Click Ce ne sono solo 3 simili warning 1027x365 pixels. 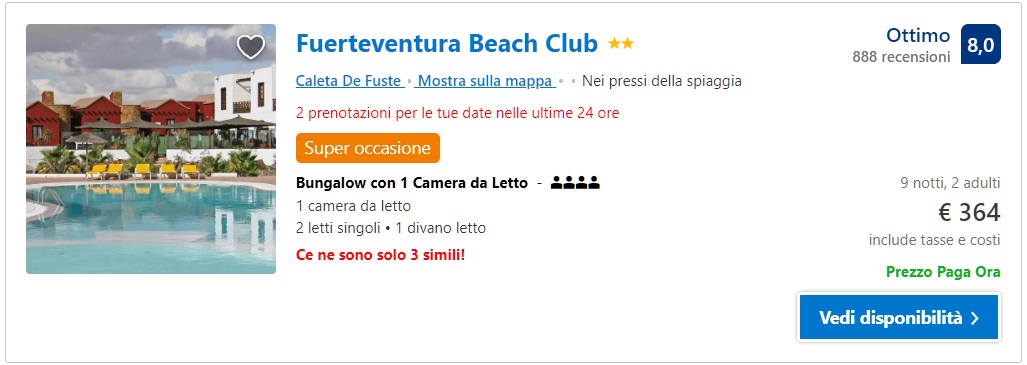point(380,254)
